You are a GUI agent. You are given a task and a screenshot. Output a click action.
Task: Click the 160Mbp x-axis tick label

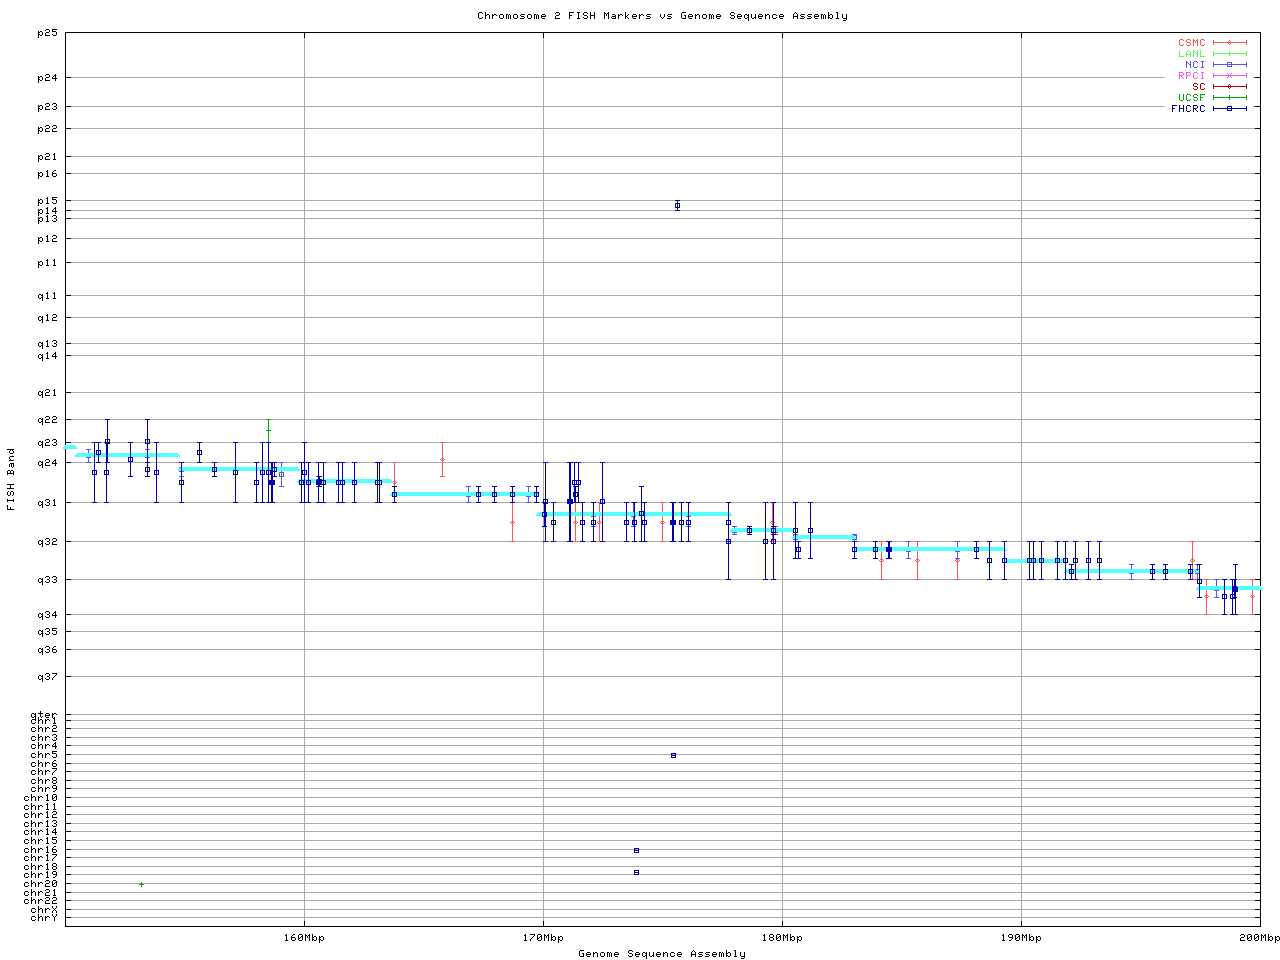(x=304, y=938)
